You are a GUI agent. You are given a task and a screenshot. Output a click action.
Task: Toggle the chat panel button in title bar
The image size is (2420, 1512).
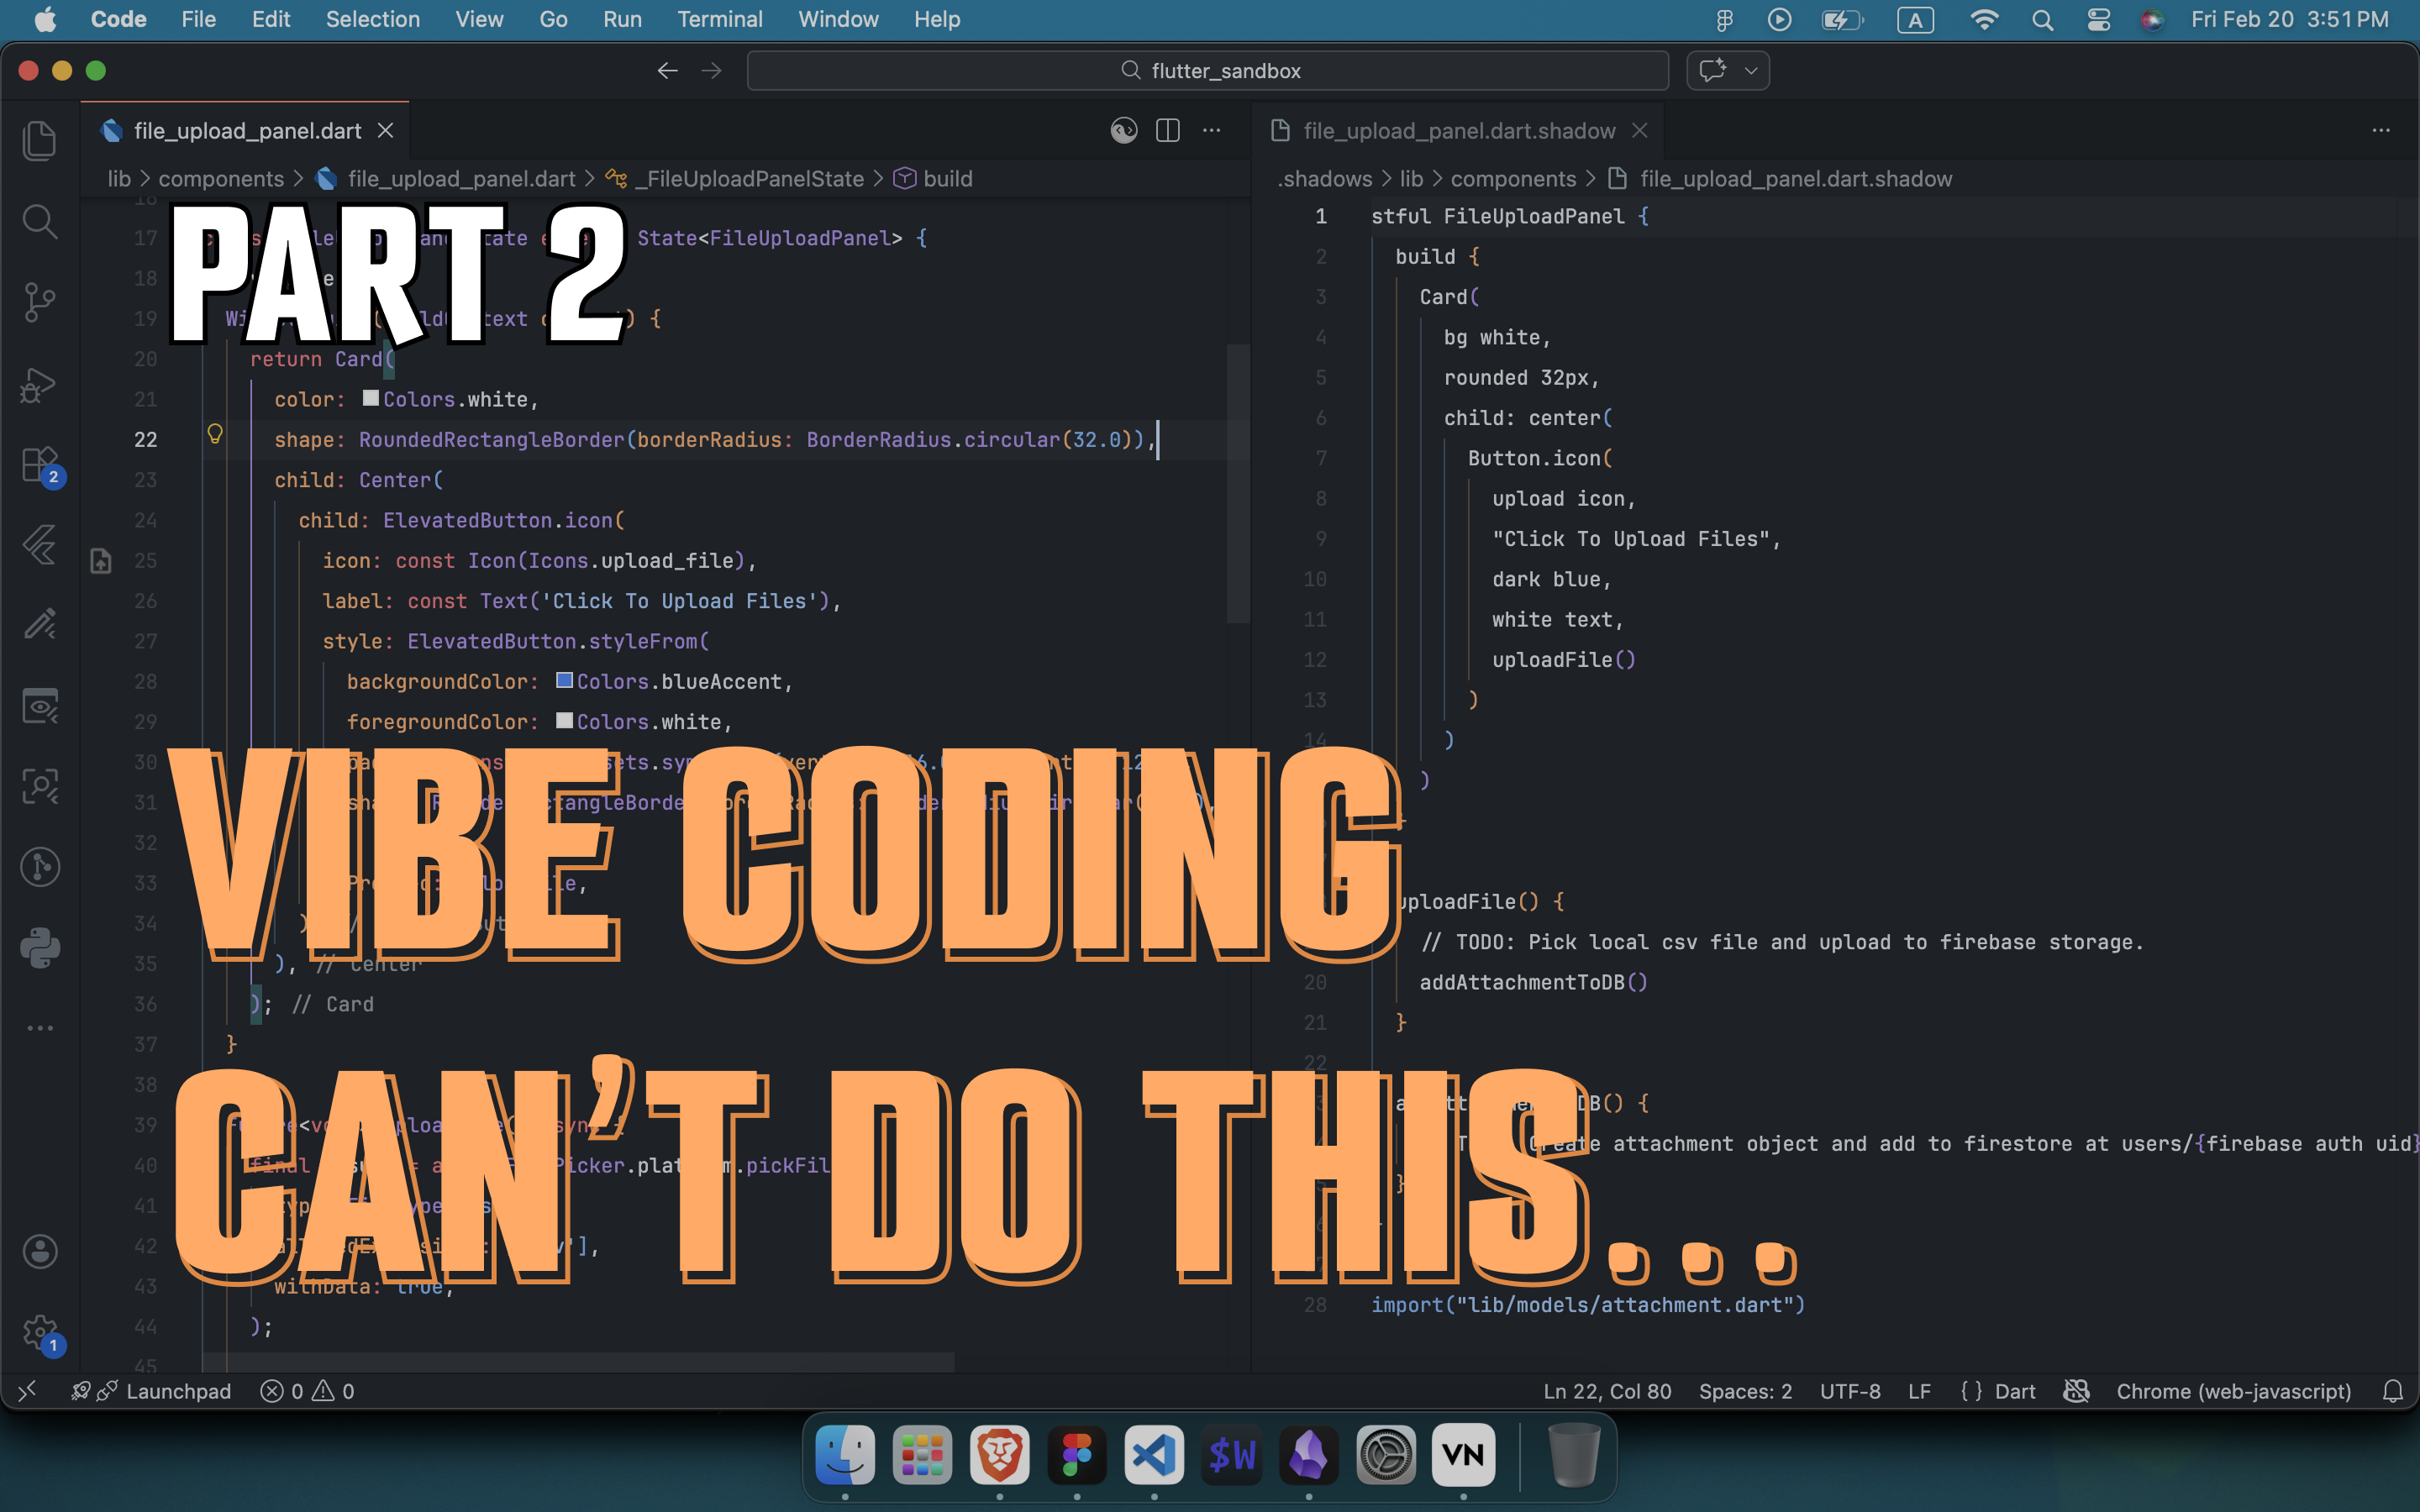[1712, 71]
